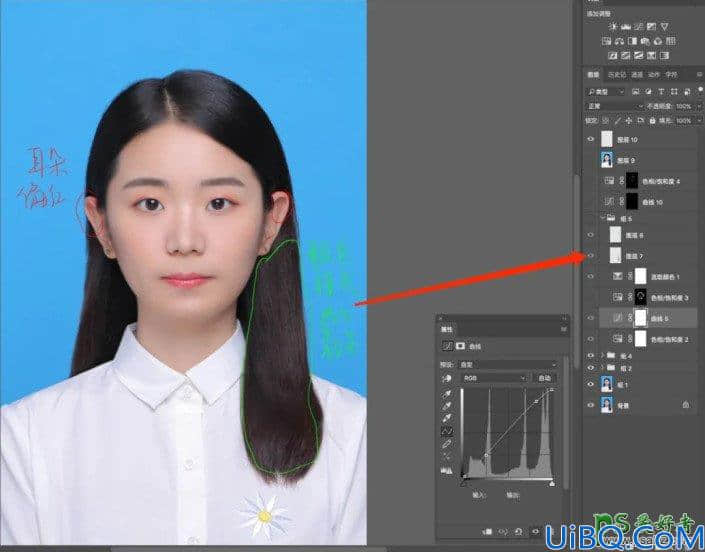This screenshot has width=705, height=552.
Task: Add a Levels adjustment layer
Action: tap(625, 27)
